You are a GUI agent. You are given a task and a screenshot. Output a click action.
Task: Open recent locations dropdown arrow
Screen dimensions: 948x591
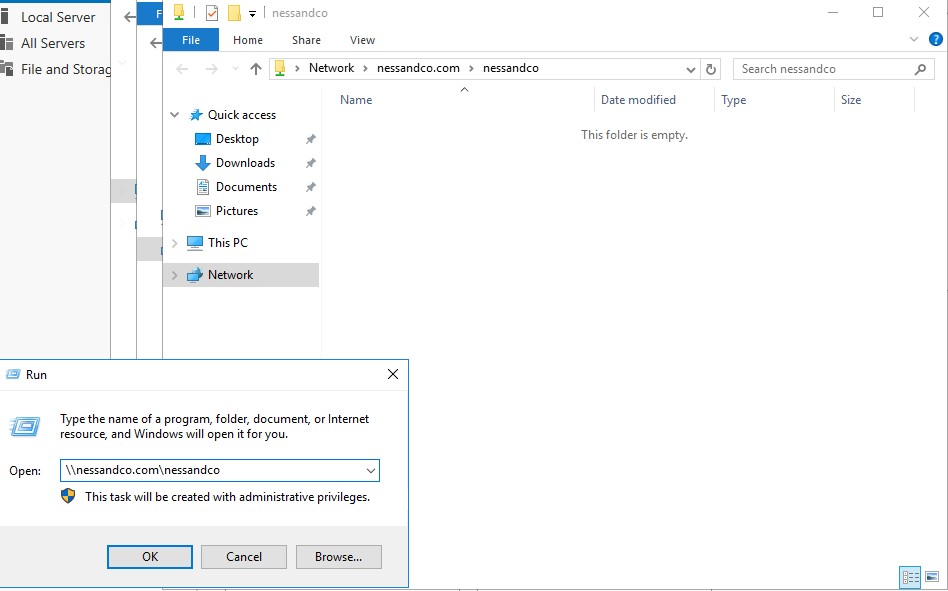(x=235, y=69)
